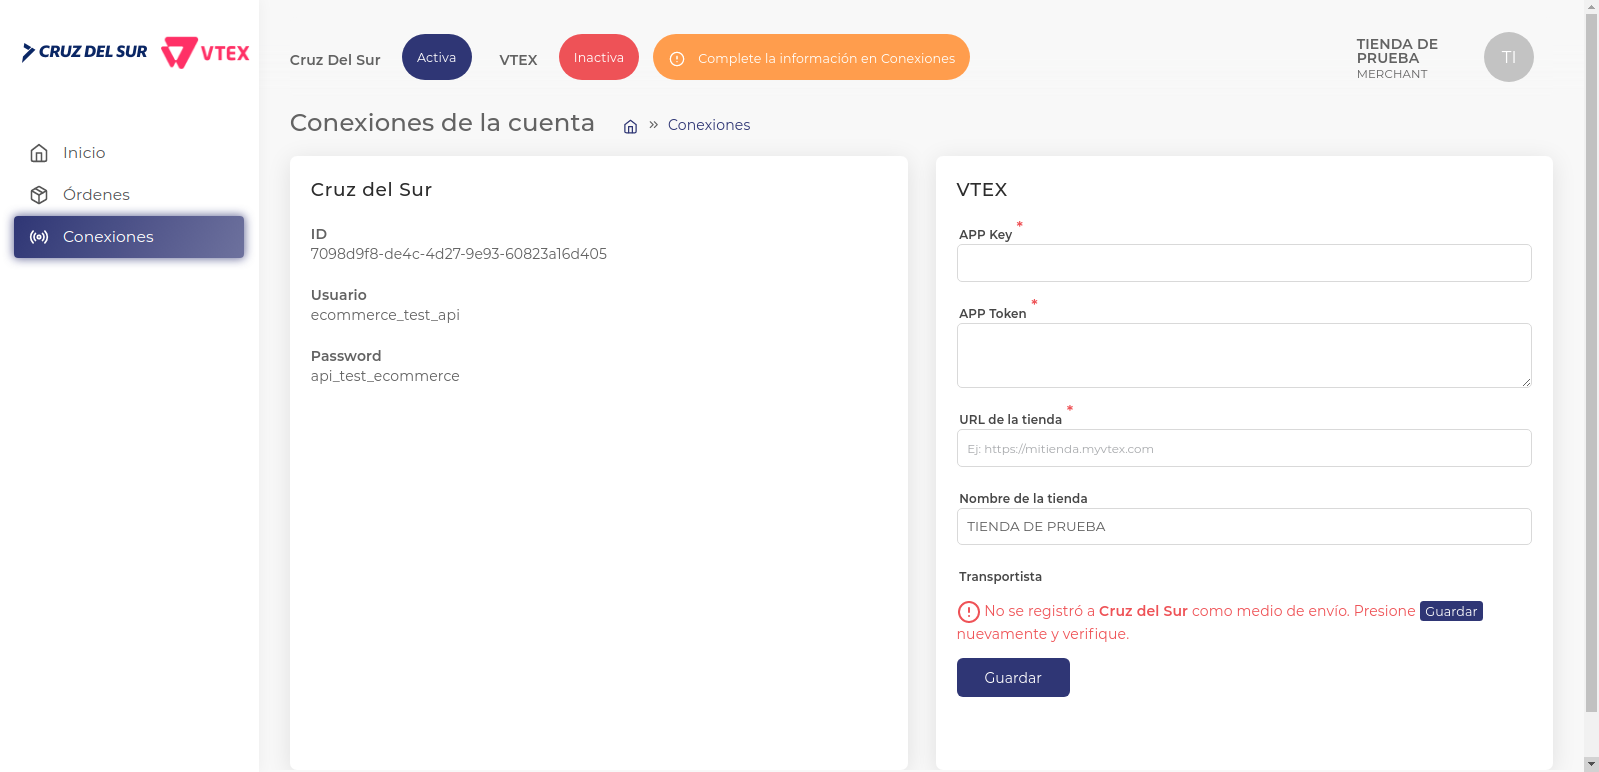
Task: Click the VTEX logo in sidebar
Action: click(x=206, y=53)
